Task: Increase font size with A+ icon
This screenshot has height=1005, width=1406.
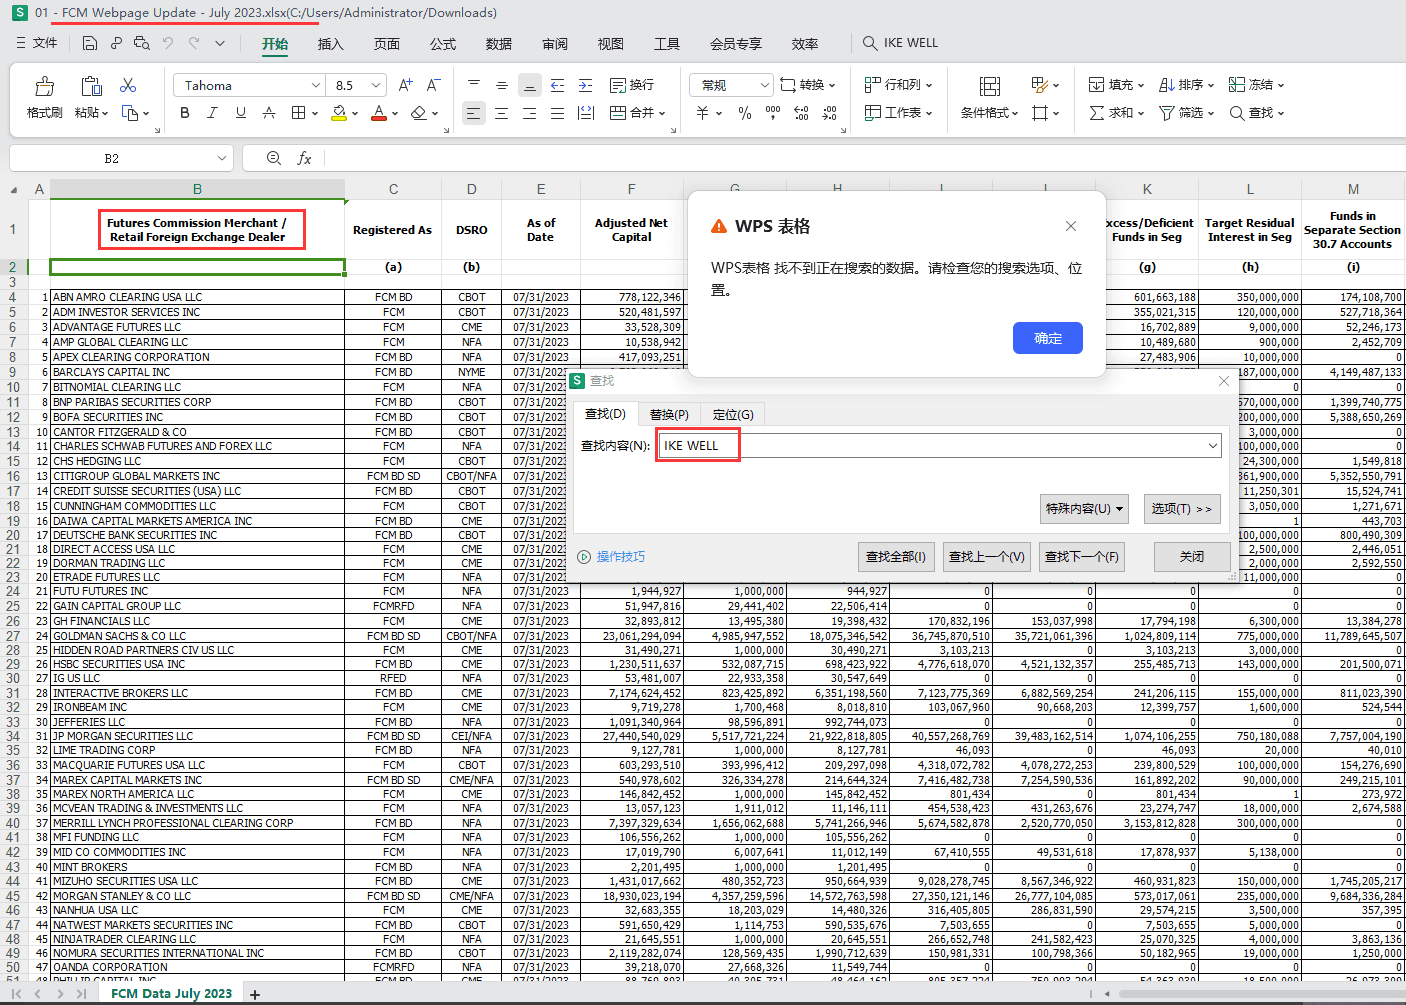Action: [405, 85]
